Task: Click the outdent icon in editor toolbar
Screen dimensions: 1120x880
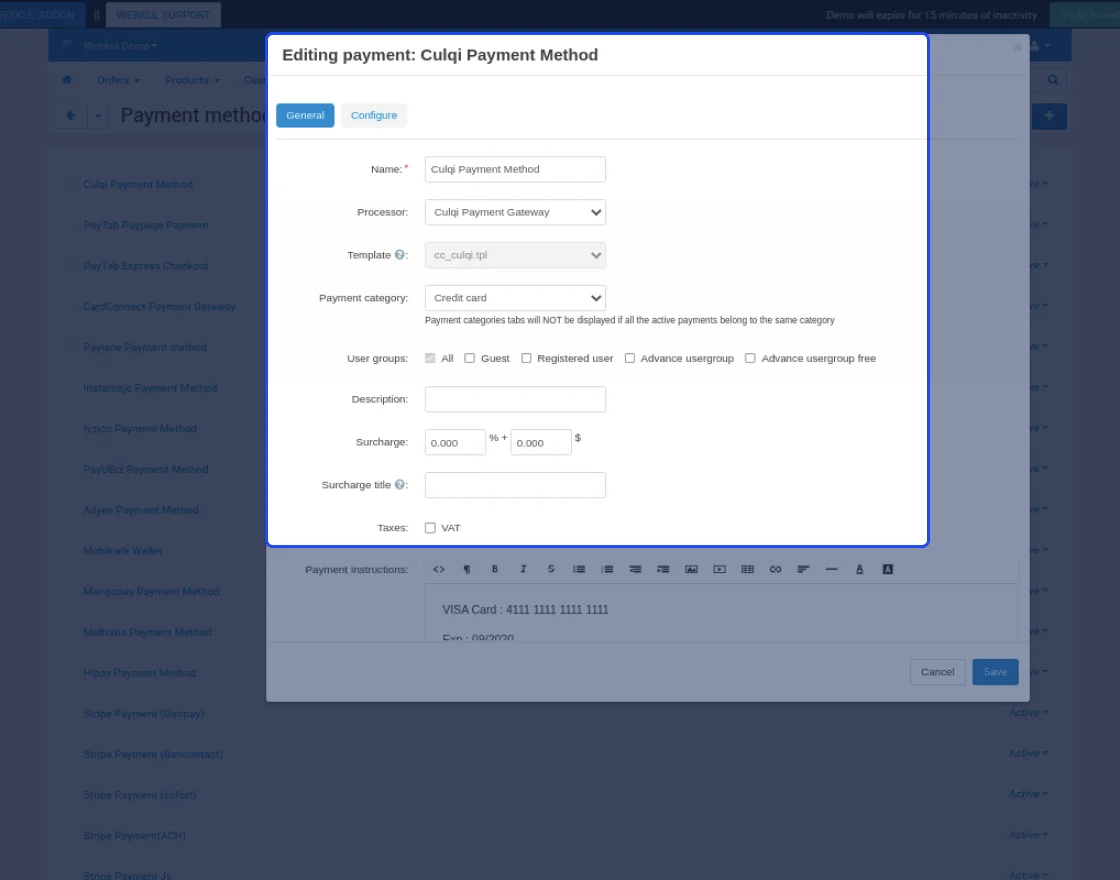Action: coord(635,569)
